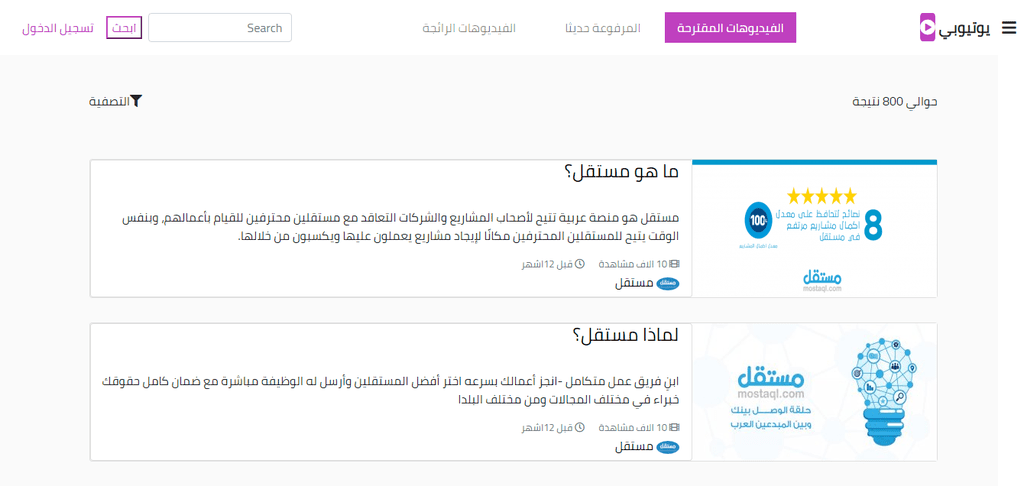Click the يوتيوبي site name text

pos(965,28)
